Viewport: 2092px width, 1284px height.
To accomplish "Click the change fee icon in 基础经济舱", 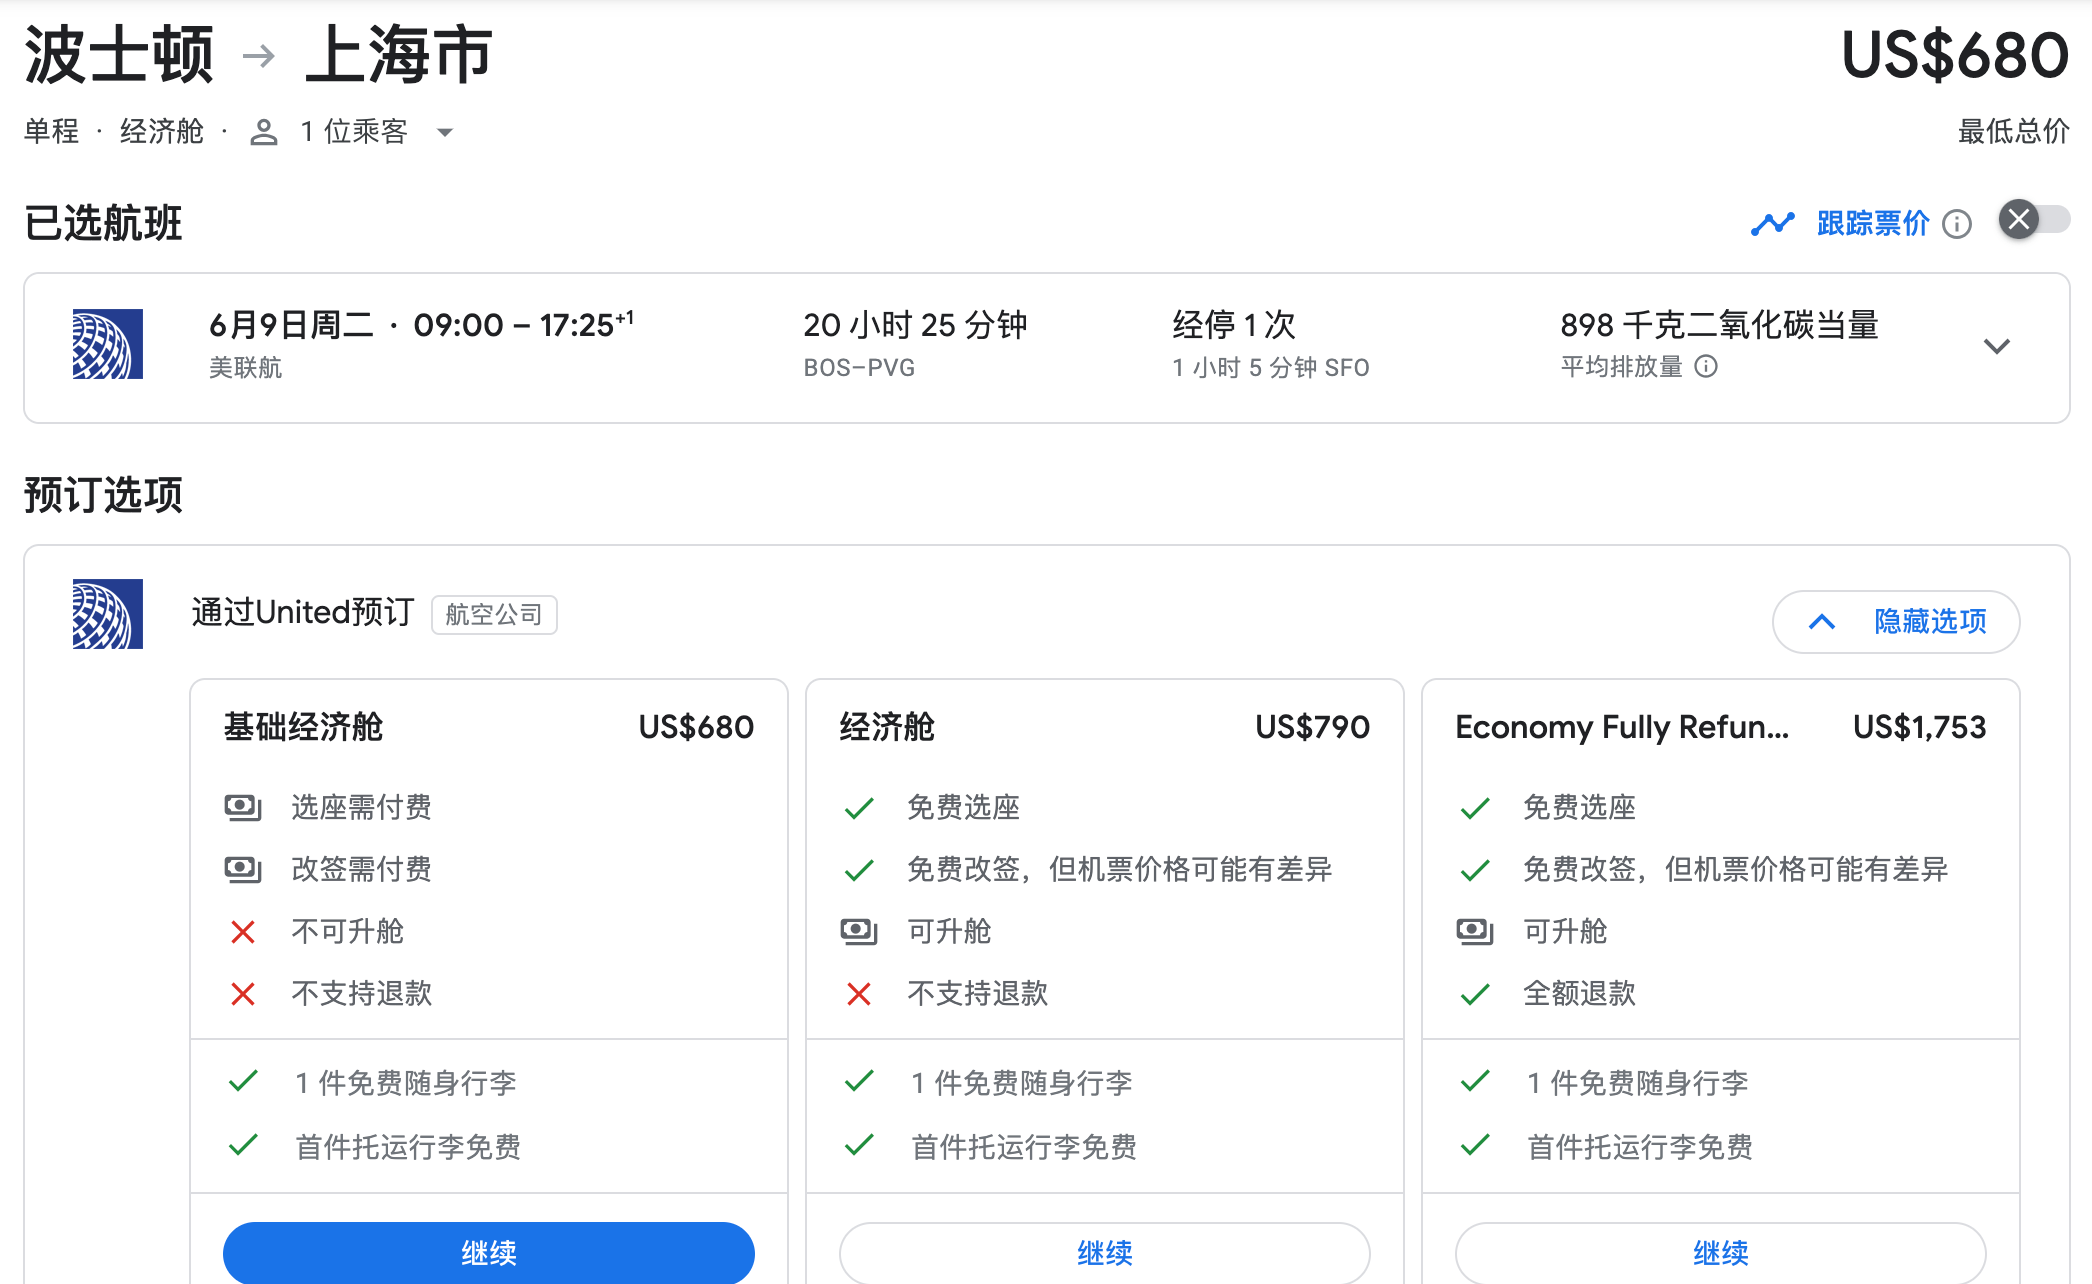I will 243,869.
